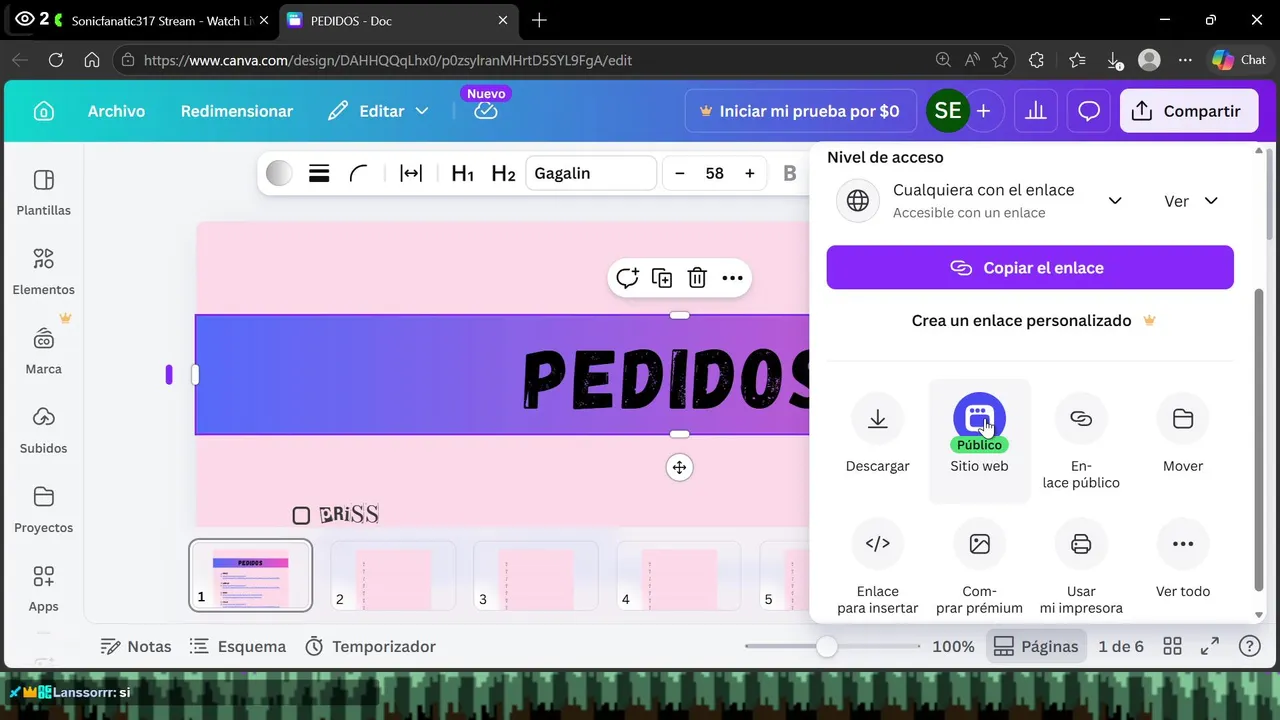The height and width of the screenshot is (720, 1280).
Task: Choose Usar mi impresora option
Action: pos(1081,566)
